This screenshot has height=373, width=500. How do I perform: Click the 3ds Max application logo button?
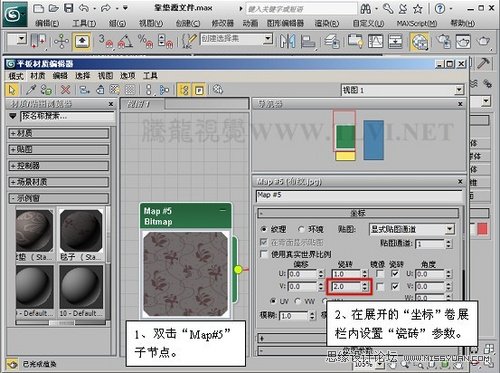(x=15, y=14)
